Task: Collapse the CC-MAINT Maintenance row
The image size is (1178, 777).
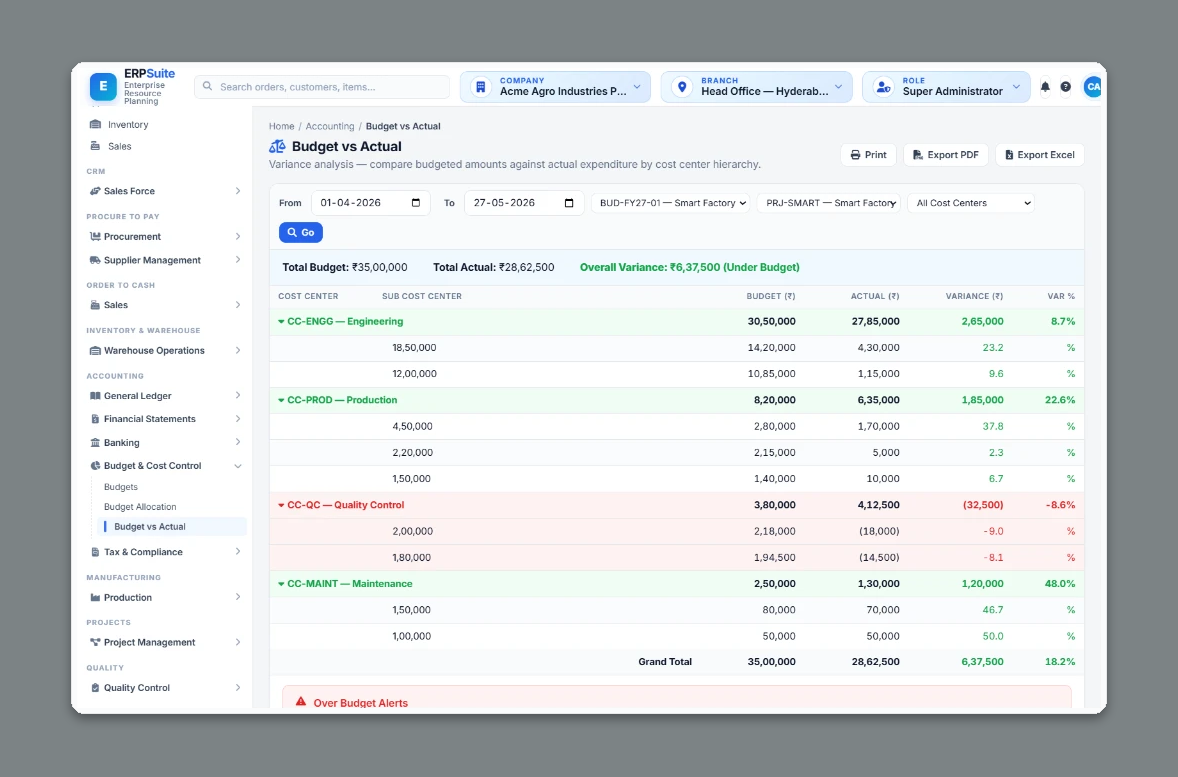Action: click(x=281, y=584)
